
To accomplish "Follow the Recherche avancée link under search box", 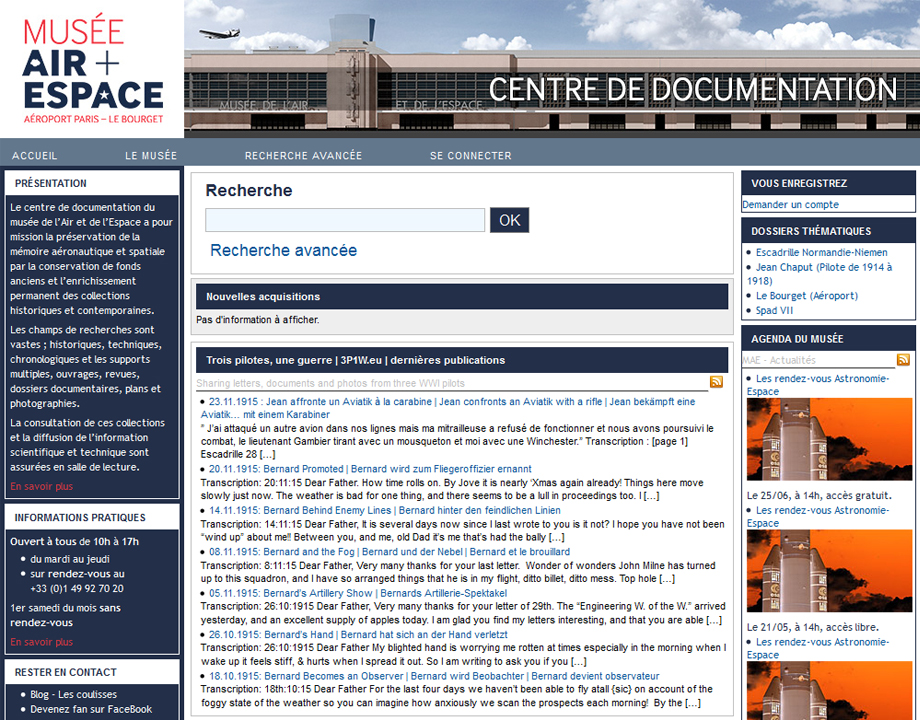I will coord(283,251).
